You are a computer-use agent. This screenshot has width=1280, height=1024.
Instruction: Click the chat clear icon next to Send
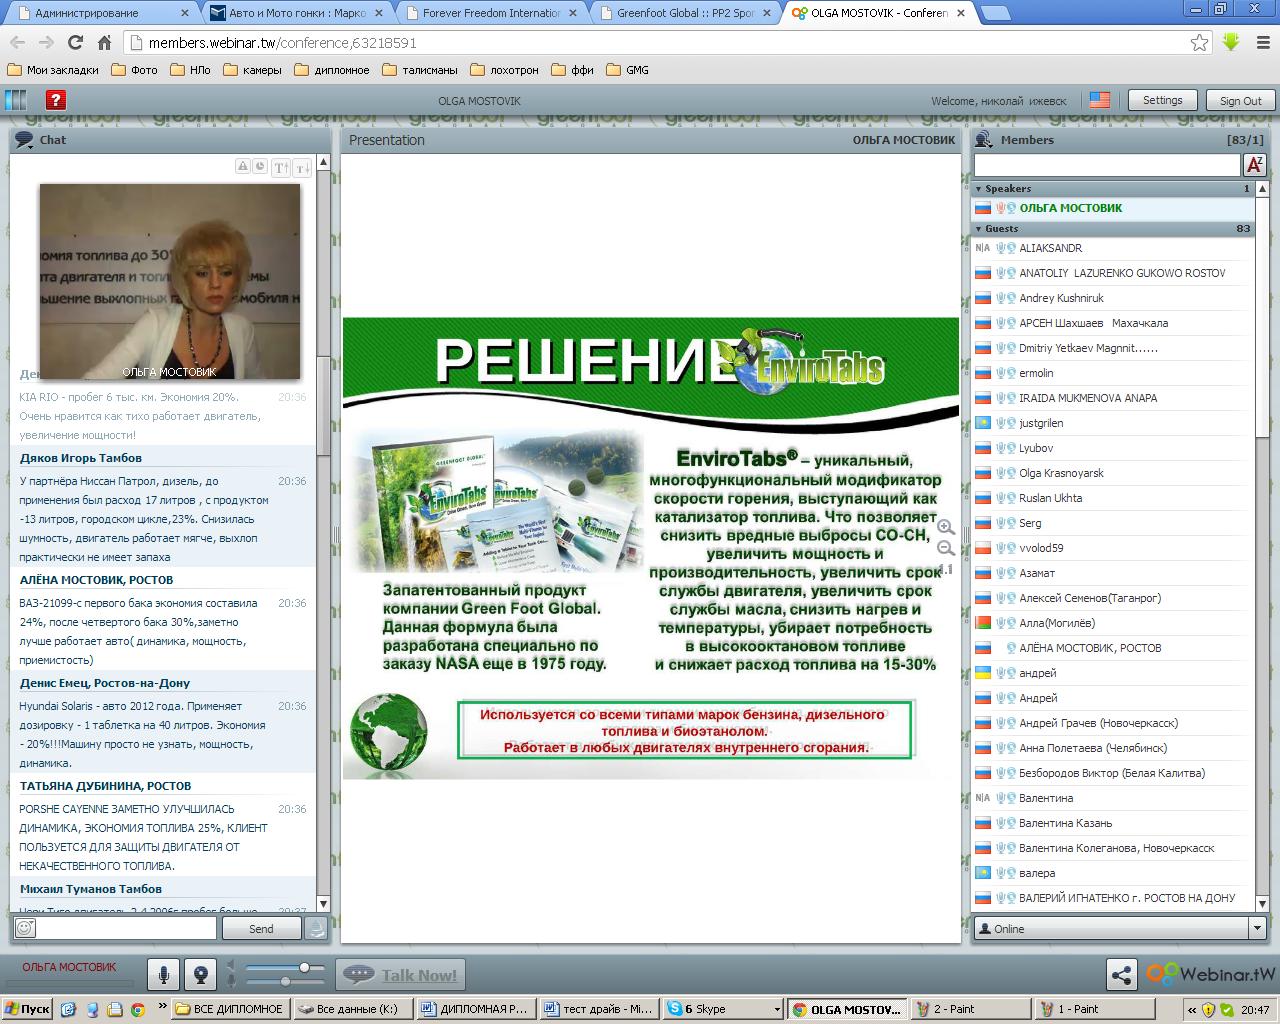point(315,928)
